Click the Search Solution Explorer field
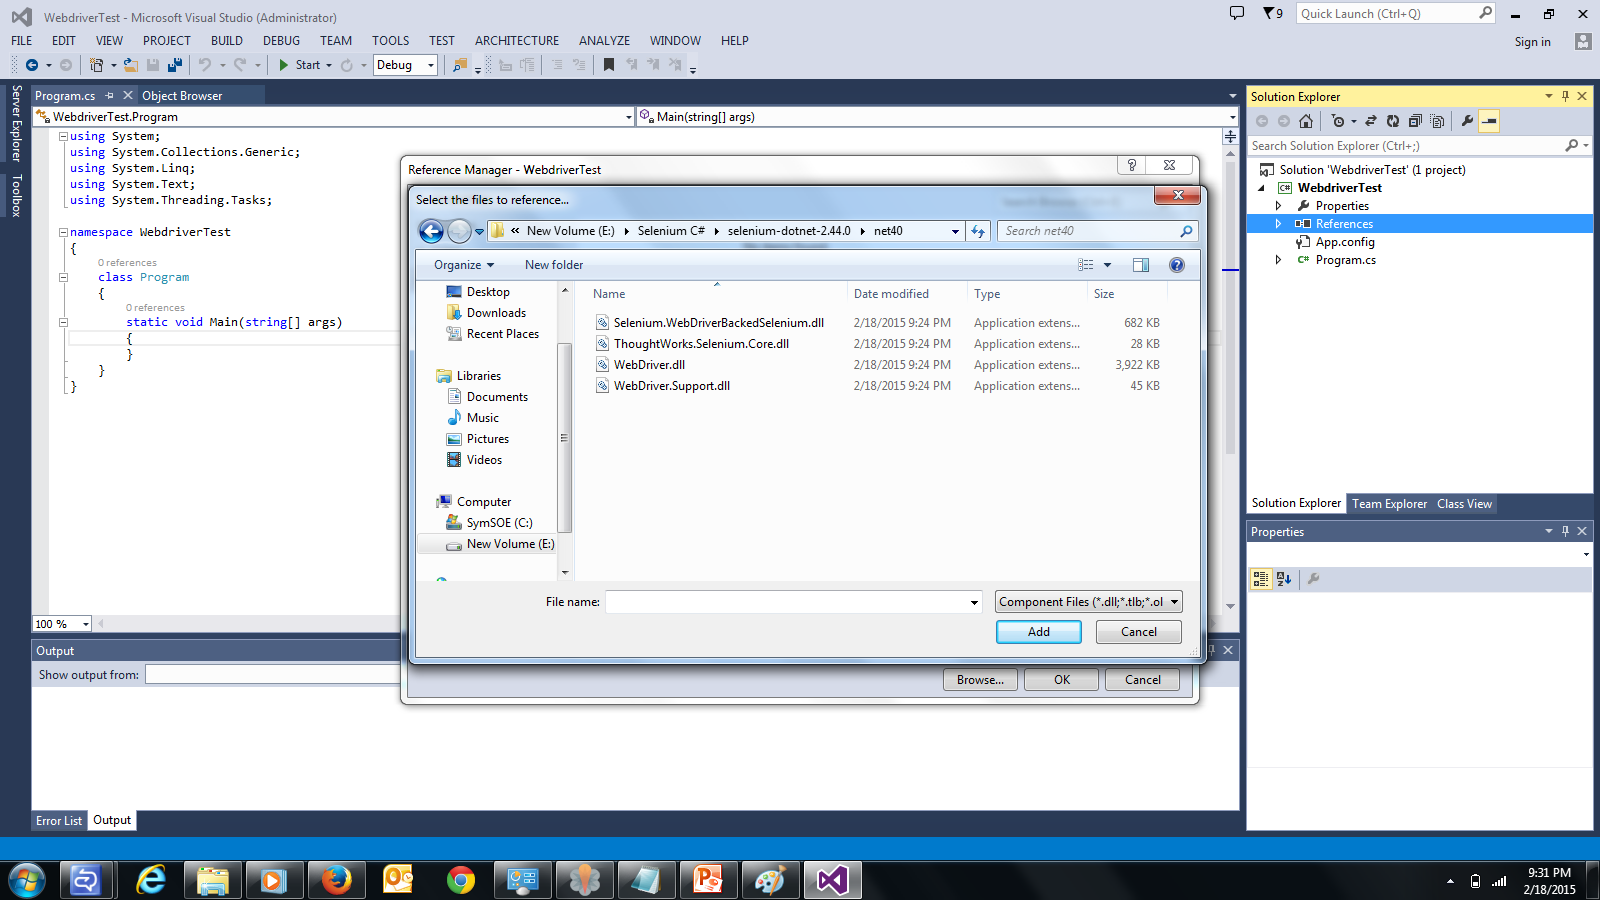The width and height of the screenshot is (1600, 900). pyautogui.click(x=1406, y=146)
